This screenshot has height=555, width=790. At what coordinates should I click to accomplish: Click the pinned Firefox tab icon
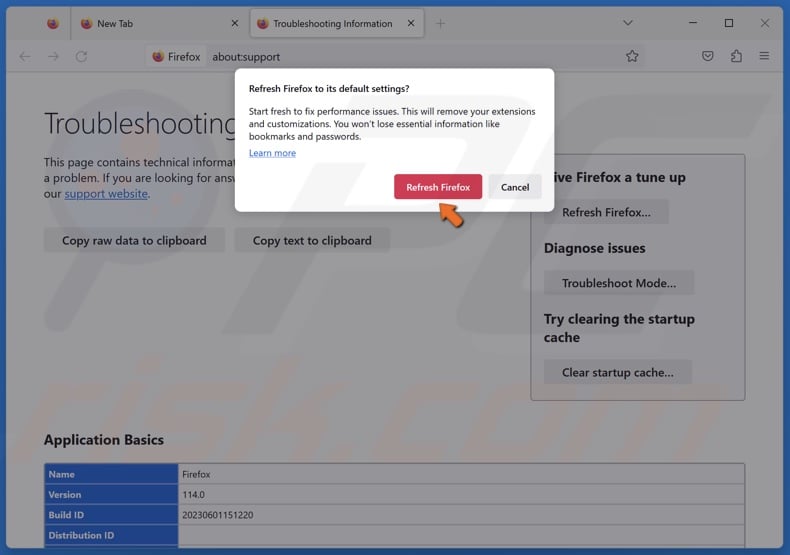(x=53, y=24)
